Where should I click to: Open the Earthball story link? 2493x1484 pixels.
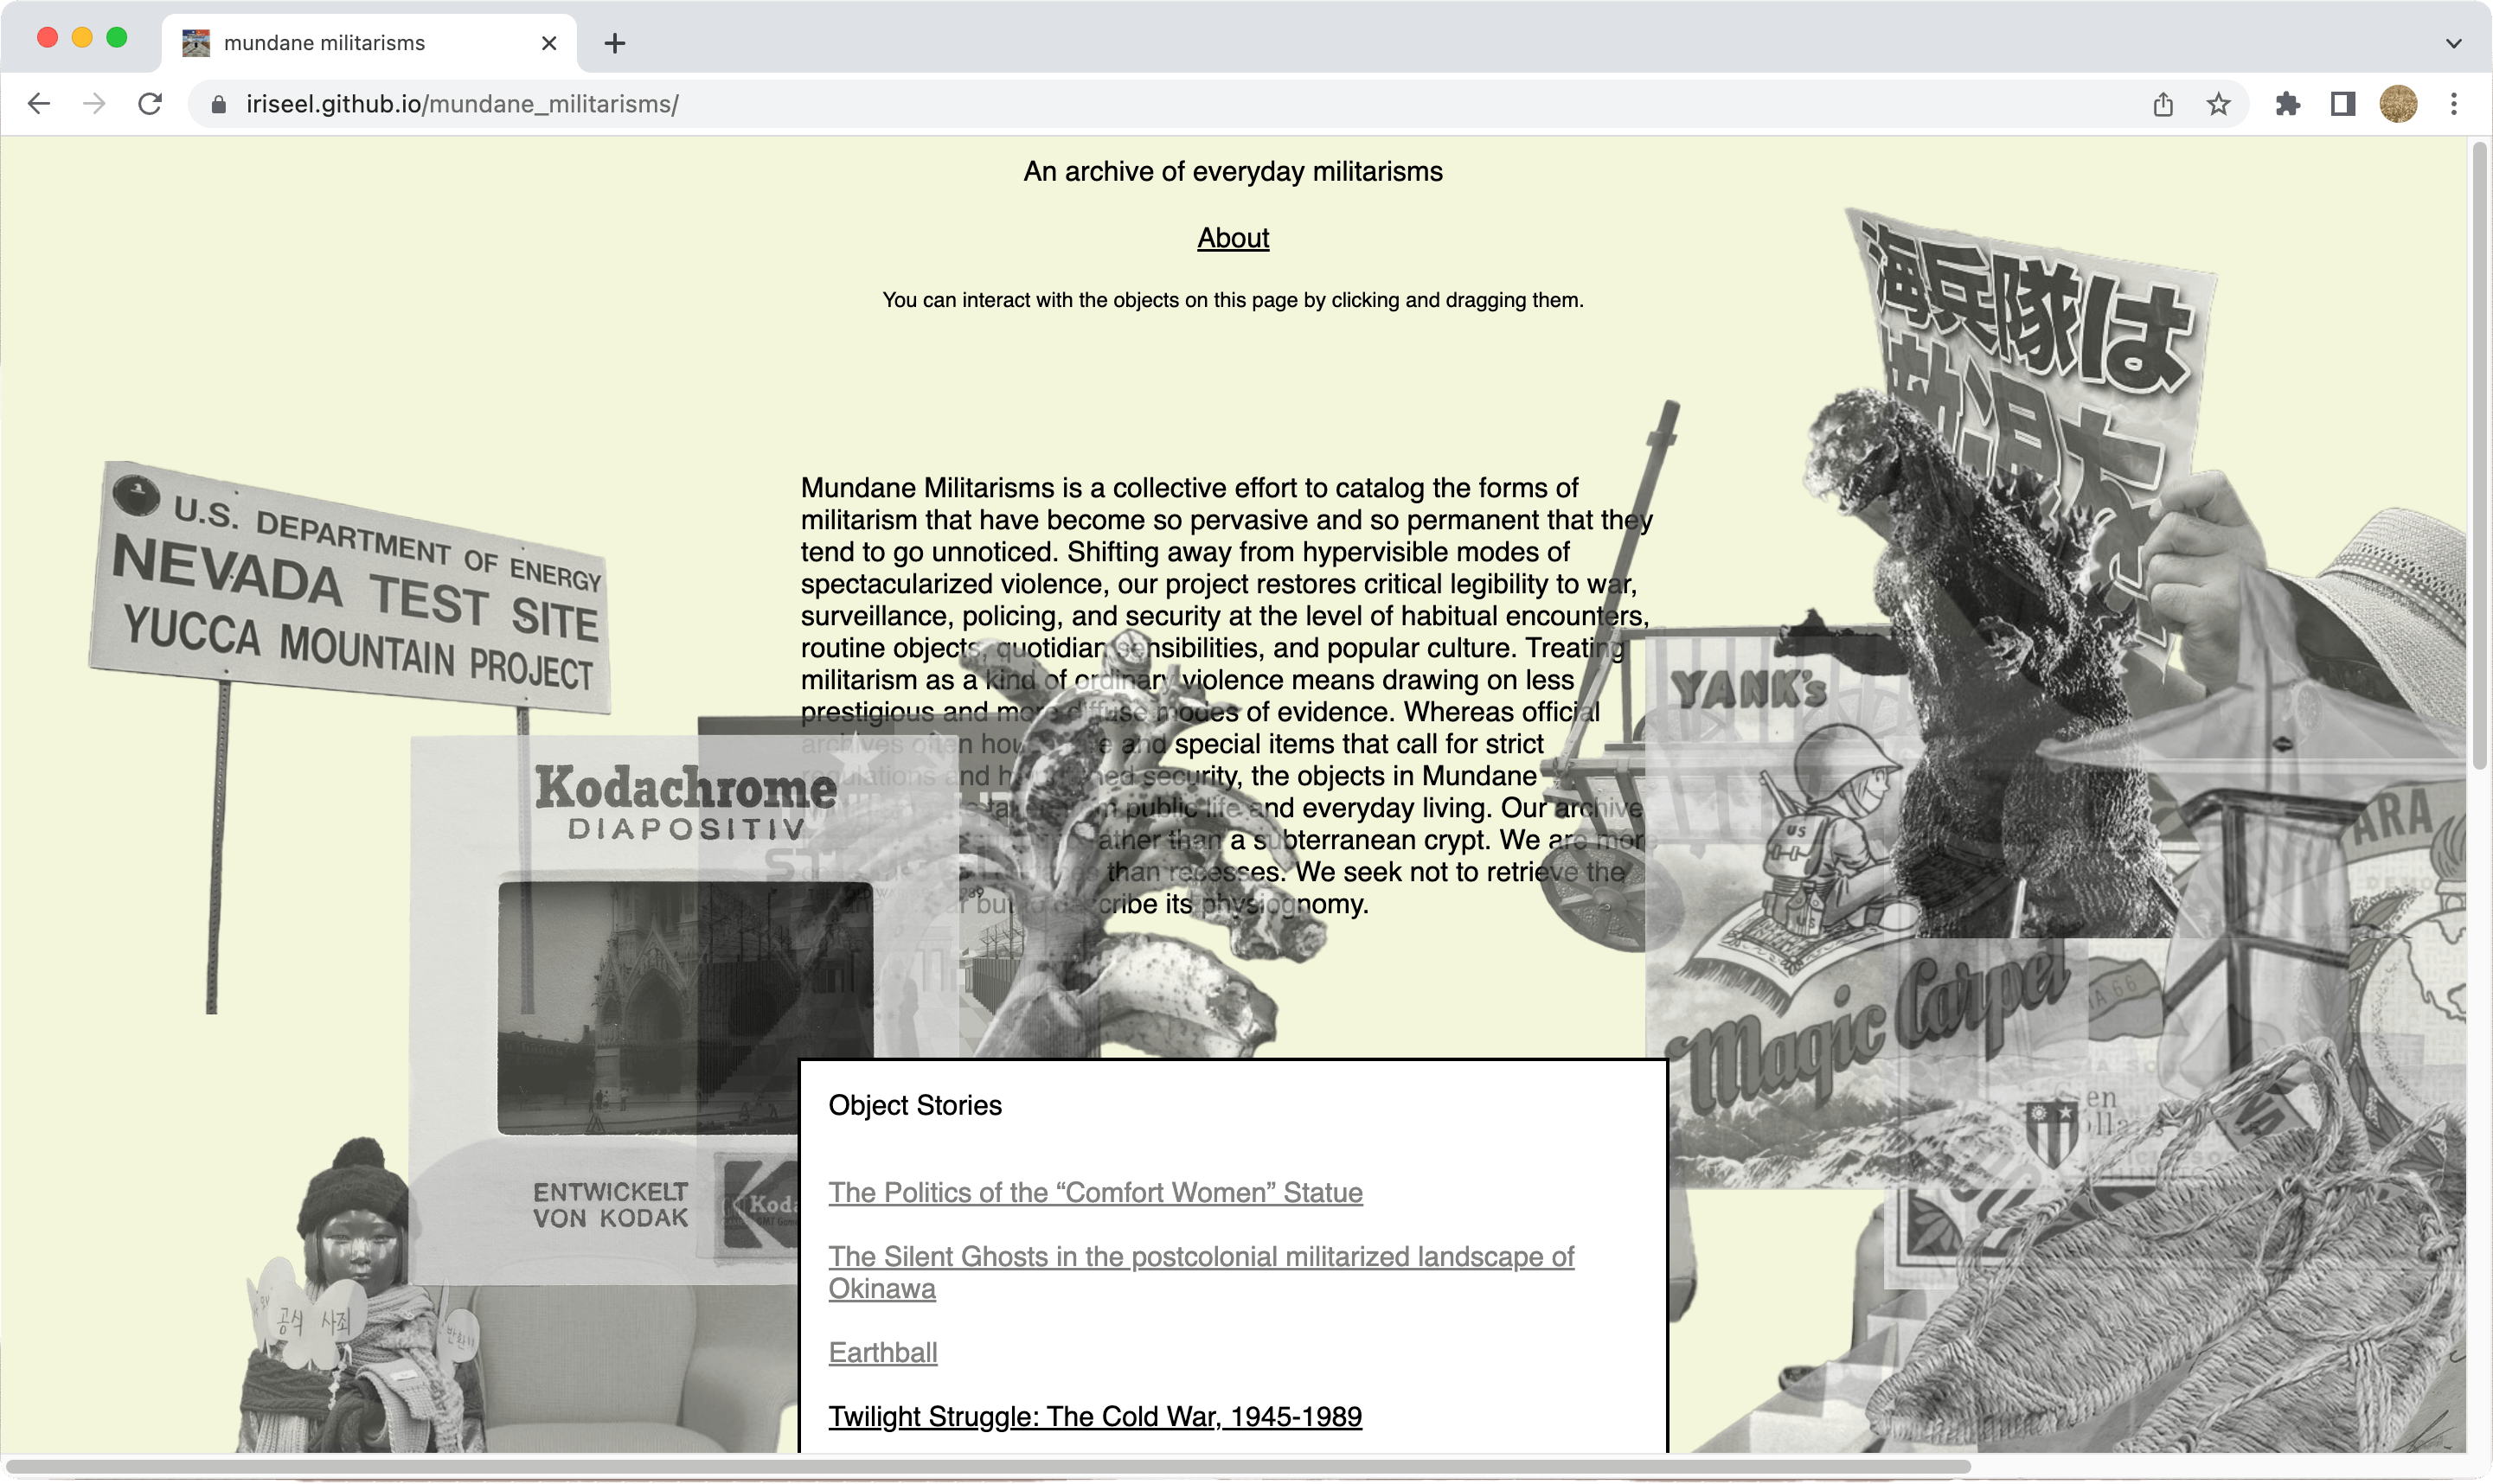883,1352
